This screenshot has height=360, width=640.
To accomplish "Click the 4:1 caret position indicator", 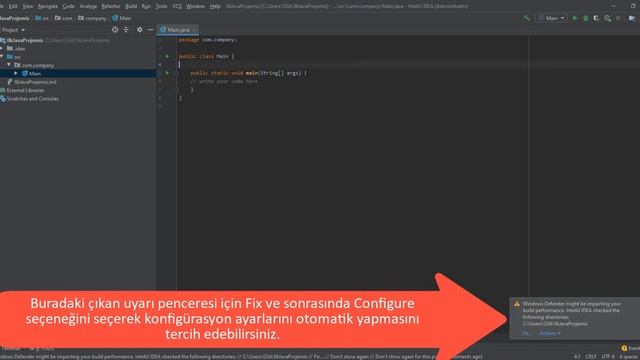I will pyautogui.click(x=577, y=356).
